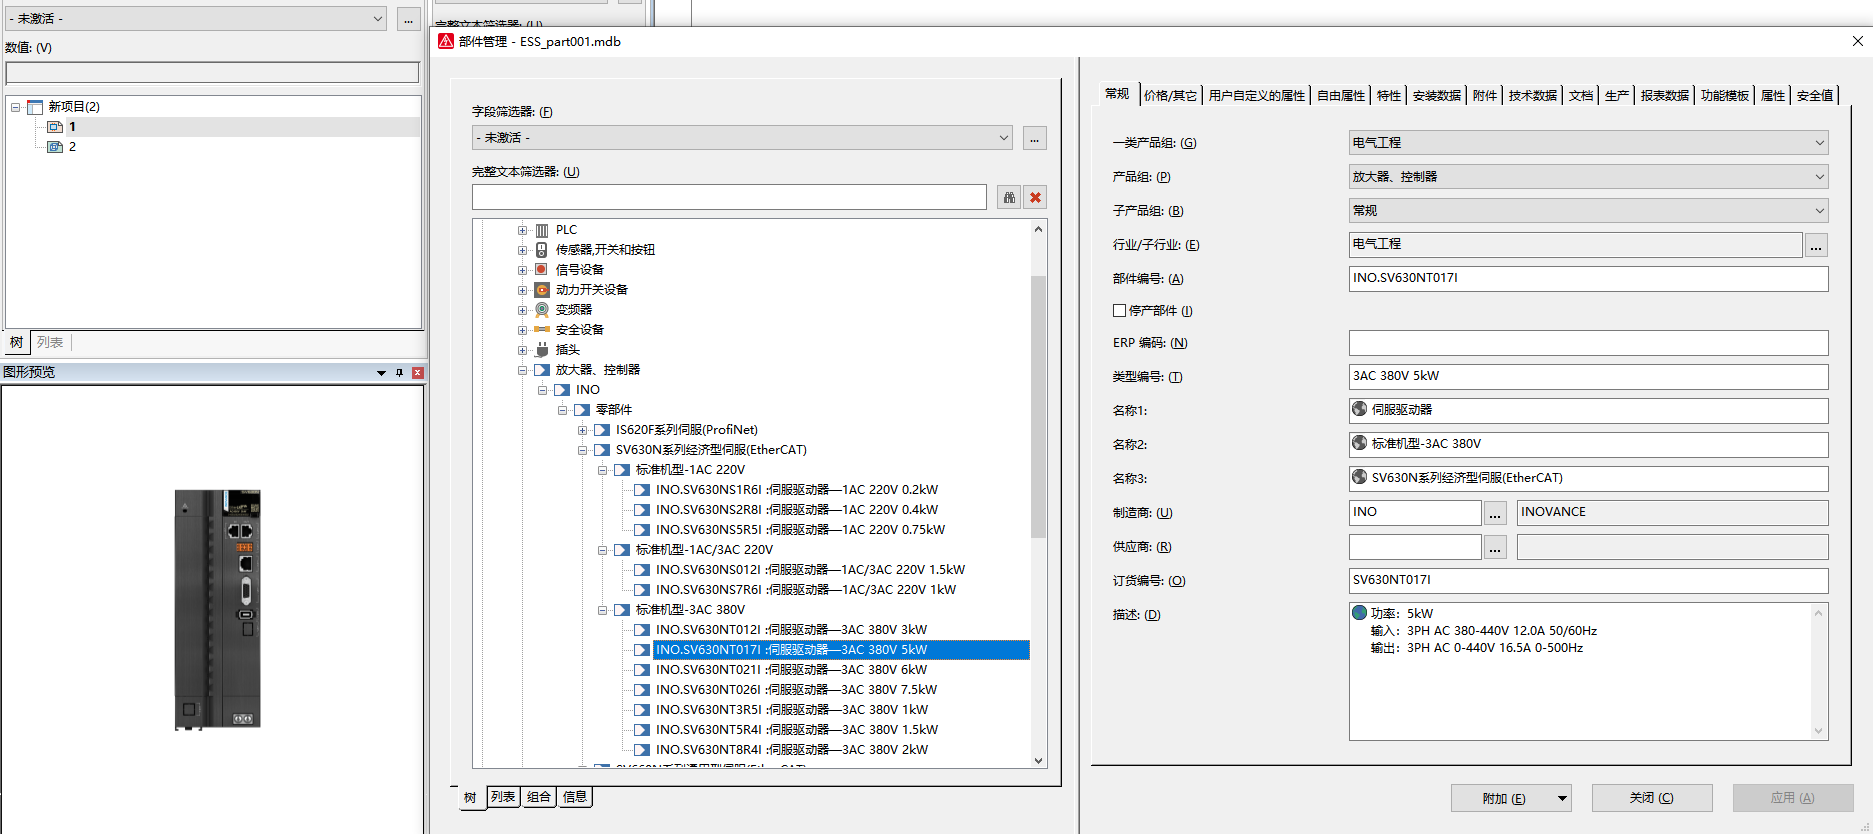The height and width of the screenshot is (834, 1873).
Task: Click the INO manufacturer folder icon
Action: tap(562, 390)
